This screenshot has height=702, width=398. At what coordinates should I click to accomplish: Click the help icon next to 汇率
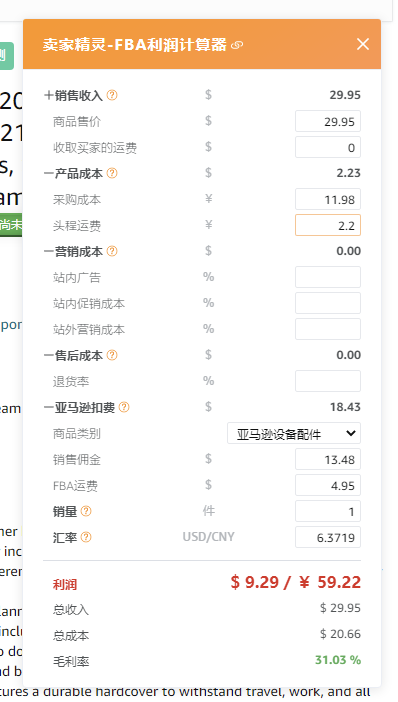(x=86, y=537)
